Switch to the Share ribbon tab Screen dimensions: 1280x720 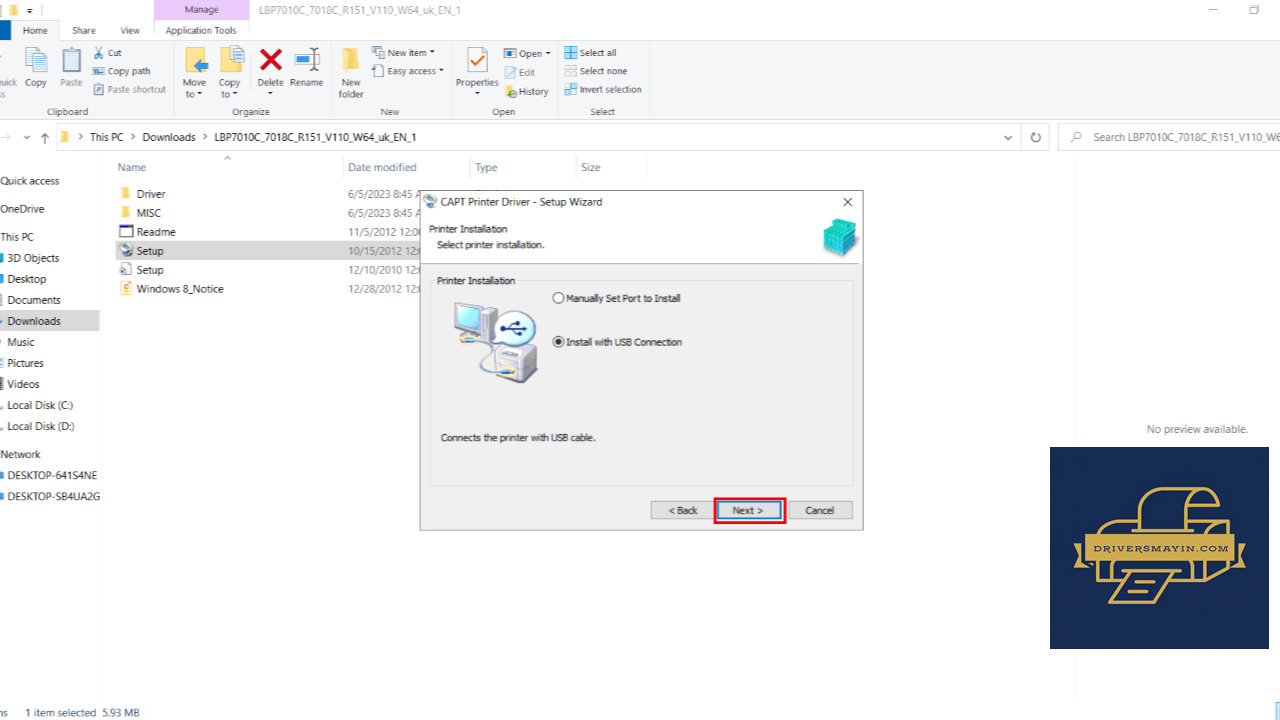[84, 31]
